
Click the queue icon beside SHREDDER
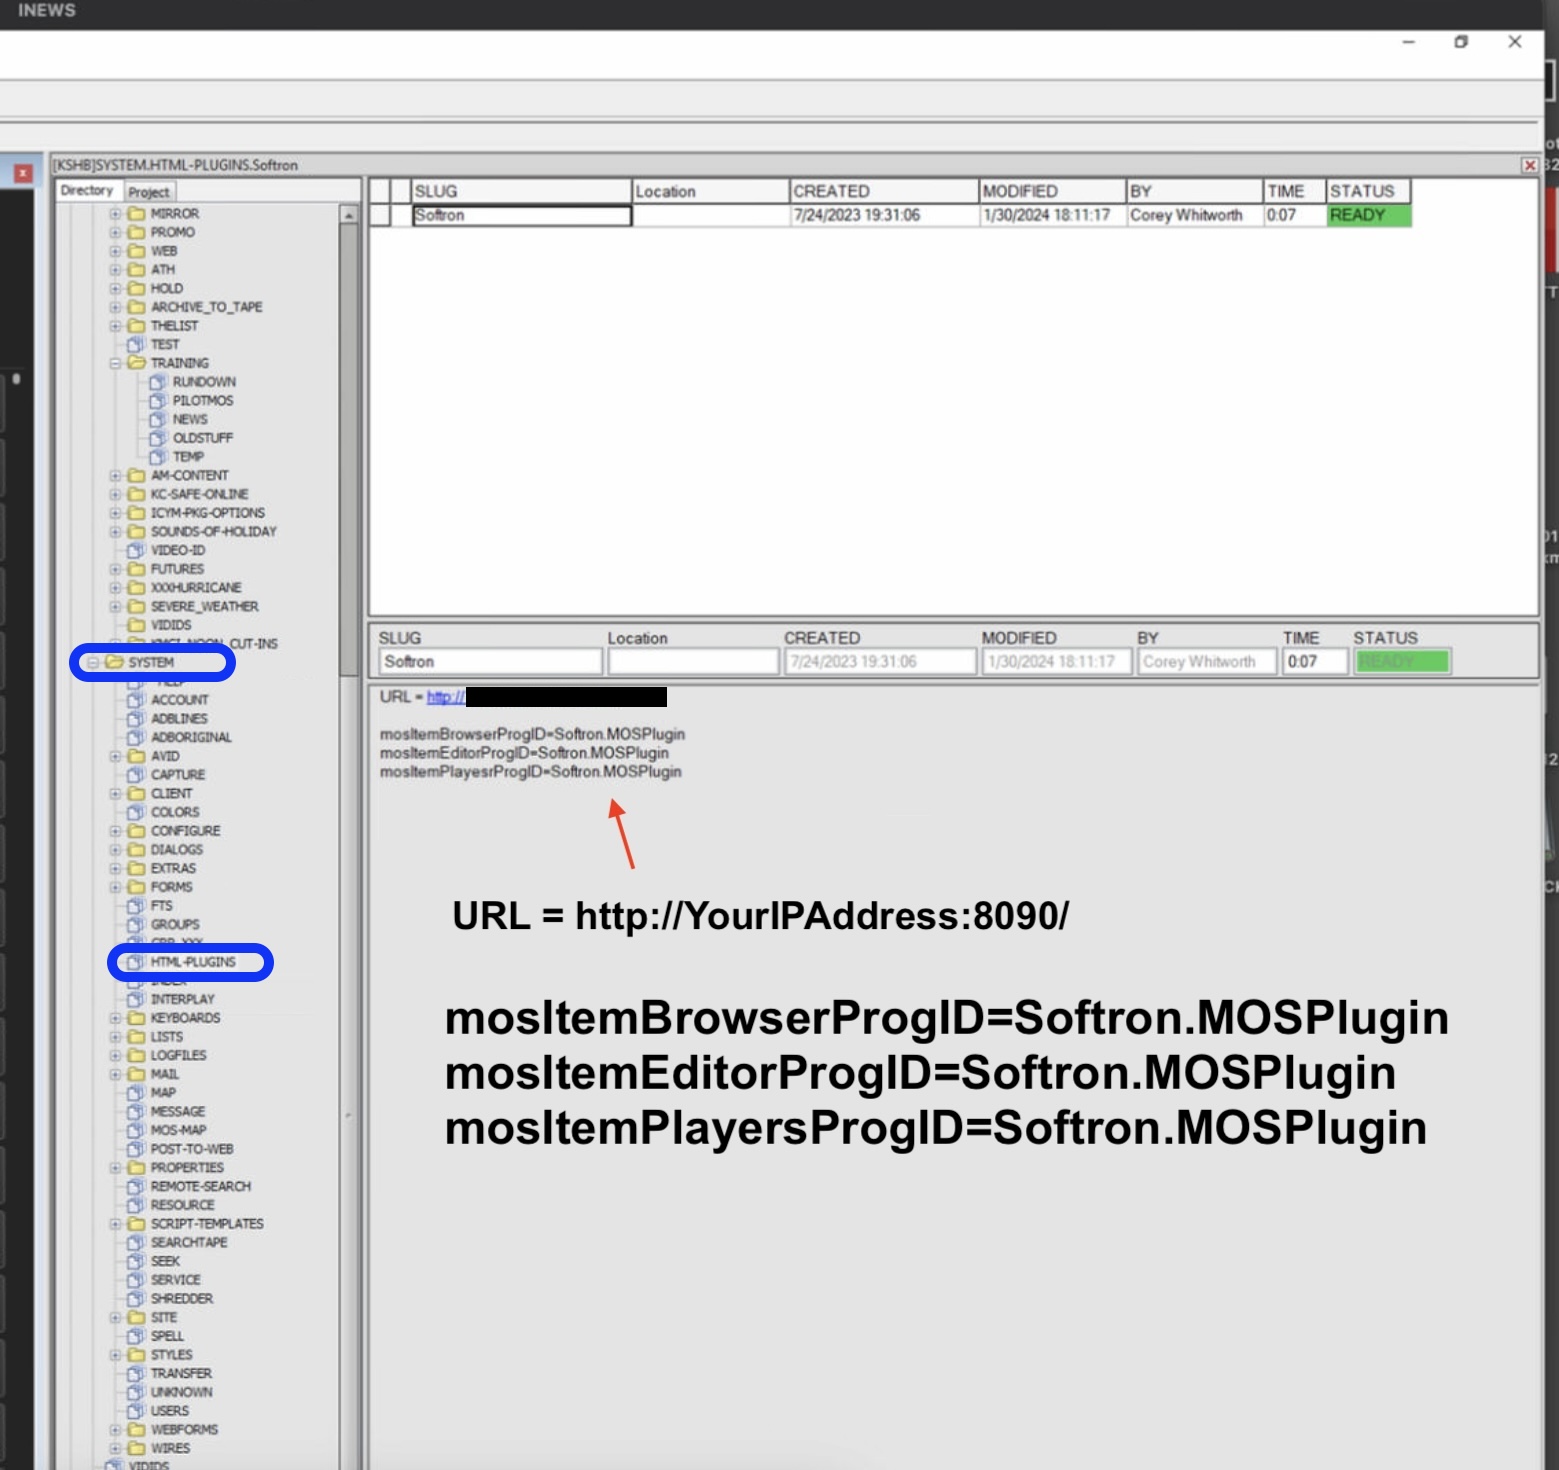pyautogui.click(x=137, y=1298)
